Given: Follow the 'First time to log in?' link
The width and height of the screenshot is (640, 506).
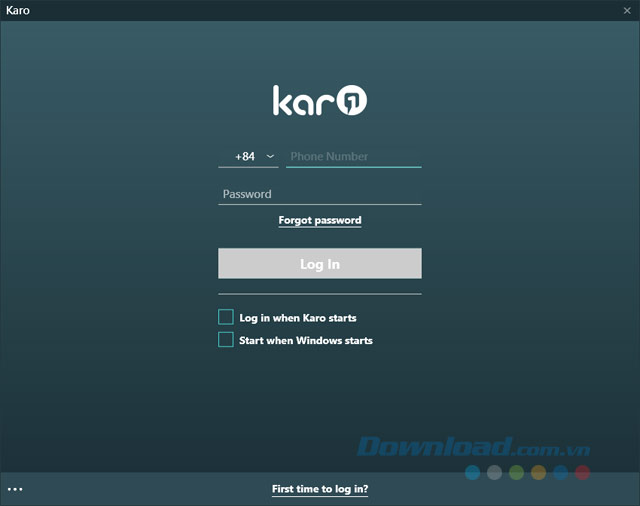Looking at the screenshot, I should [320, 489].
